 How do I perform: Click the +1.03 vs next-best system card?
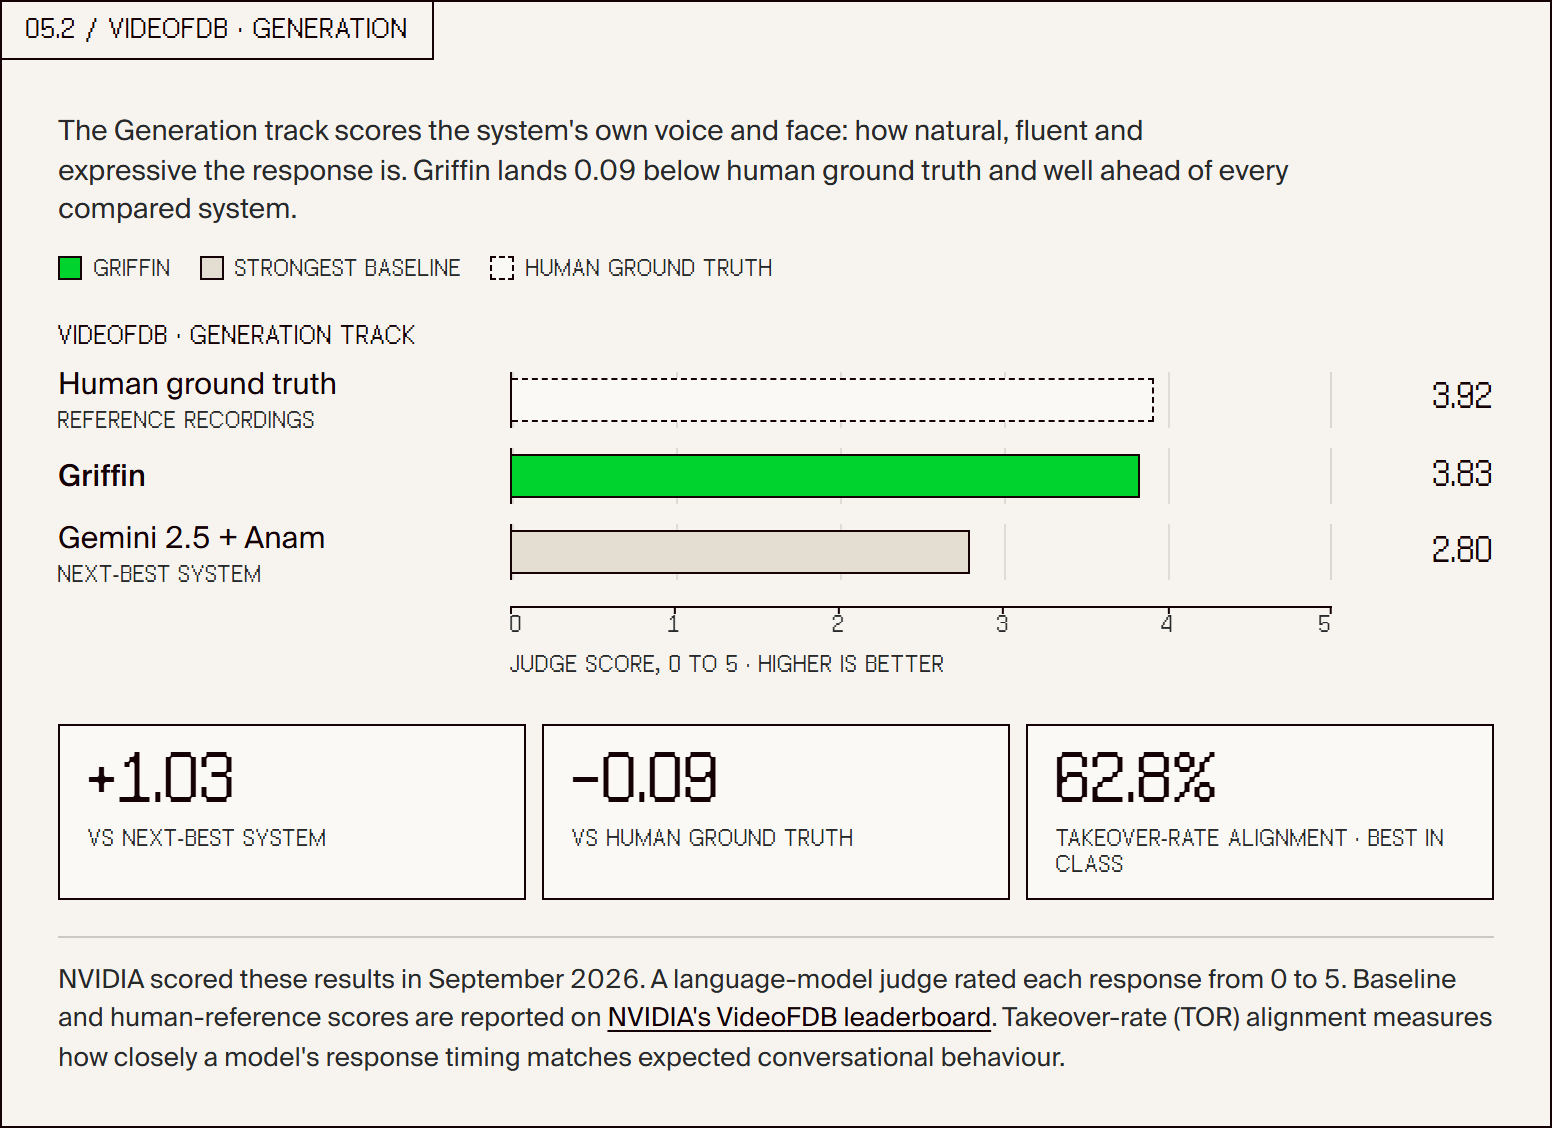(292, 812)
